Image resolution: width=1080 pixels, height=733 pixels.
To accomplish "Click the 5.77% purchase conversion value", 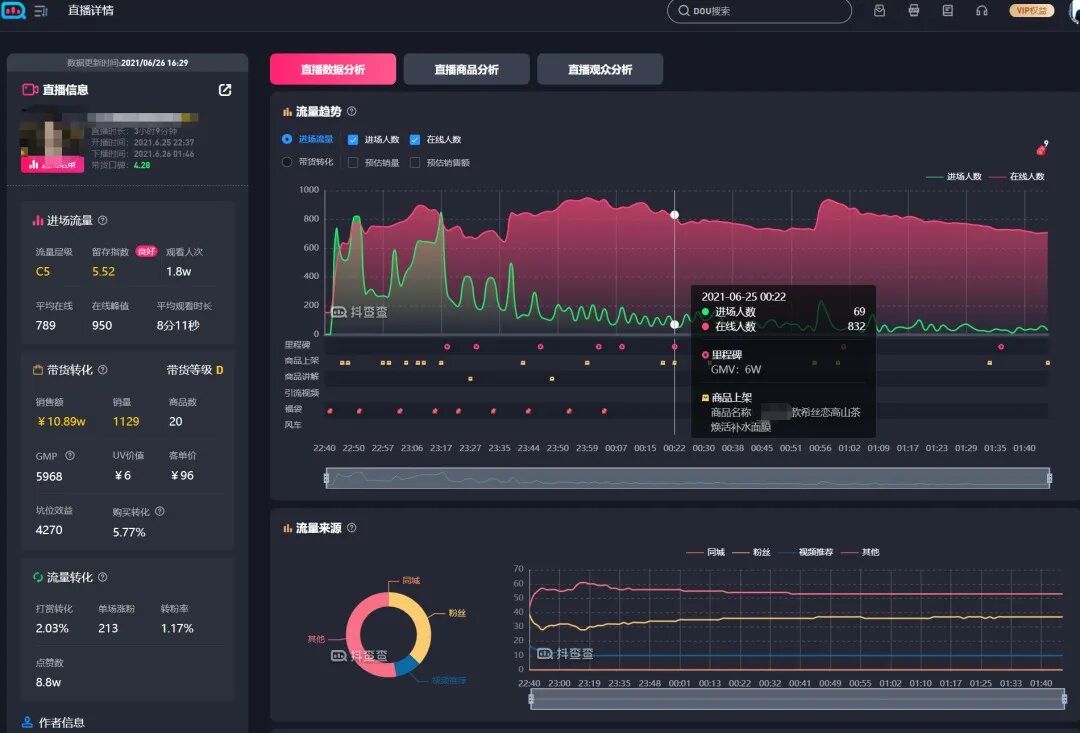I will [x=129, y=532].
